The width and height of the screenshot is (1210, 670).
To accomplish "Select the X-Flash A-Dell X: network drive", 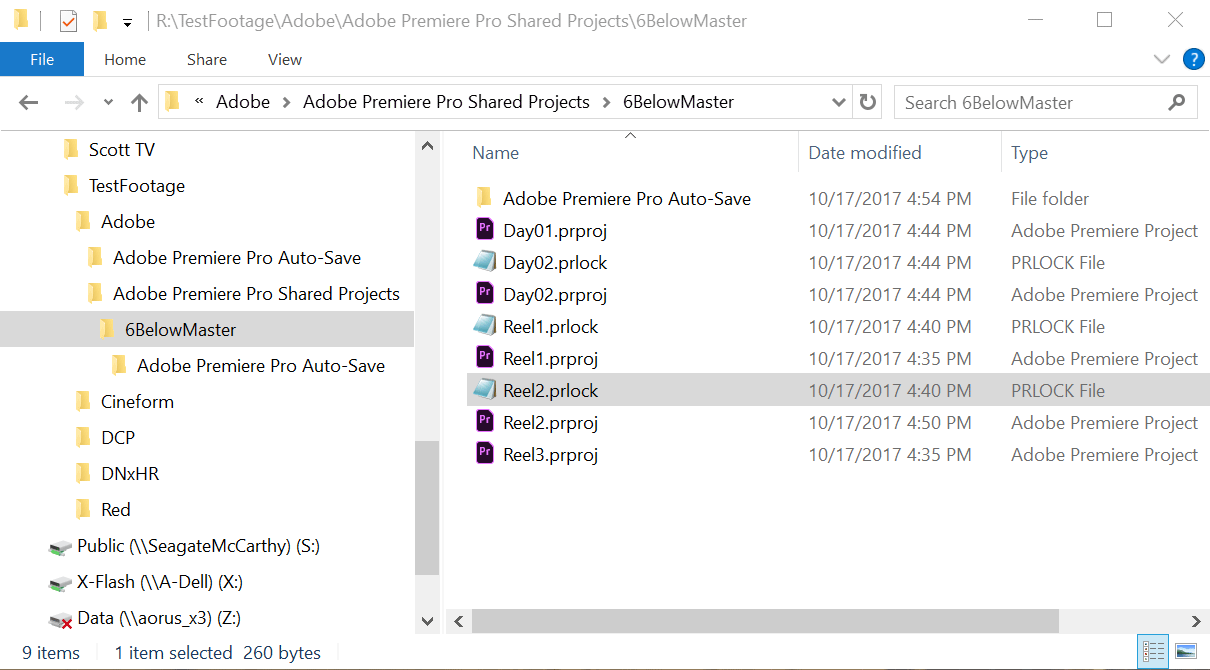I will point(147,582).
